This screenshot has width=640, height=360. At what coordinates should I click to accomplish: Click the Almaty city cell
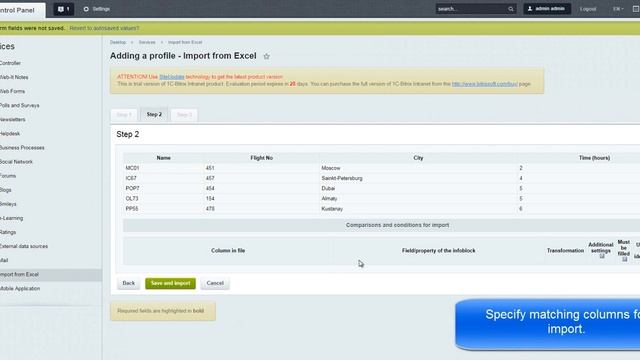[x=329, y=199]
